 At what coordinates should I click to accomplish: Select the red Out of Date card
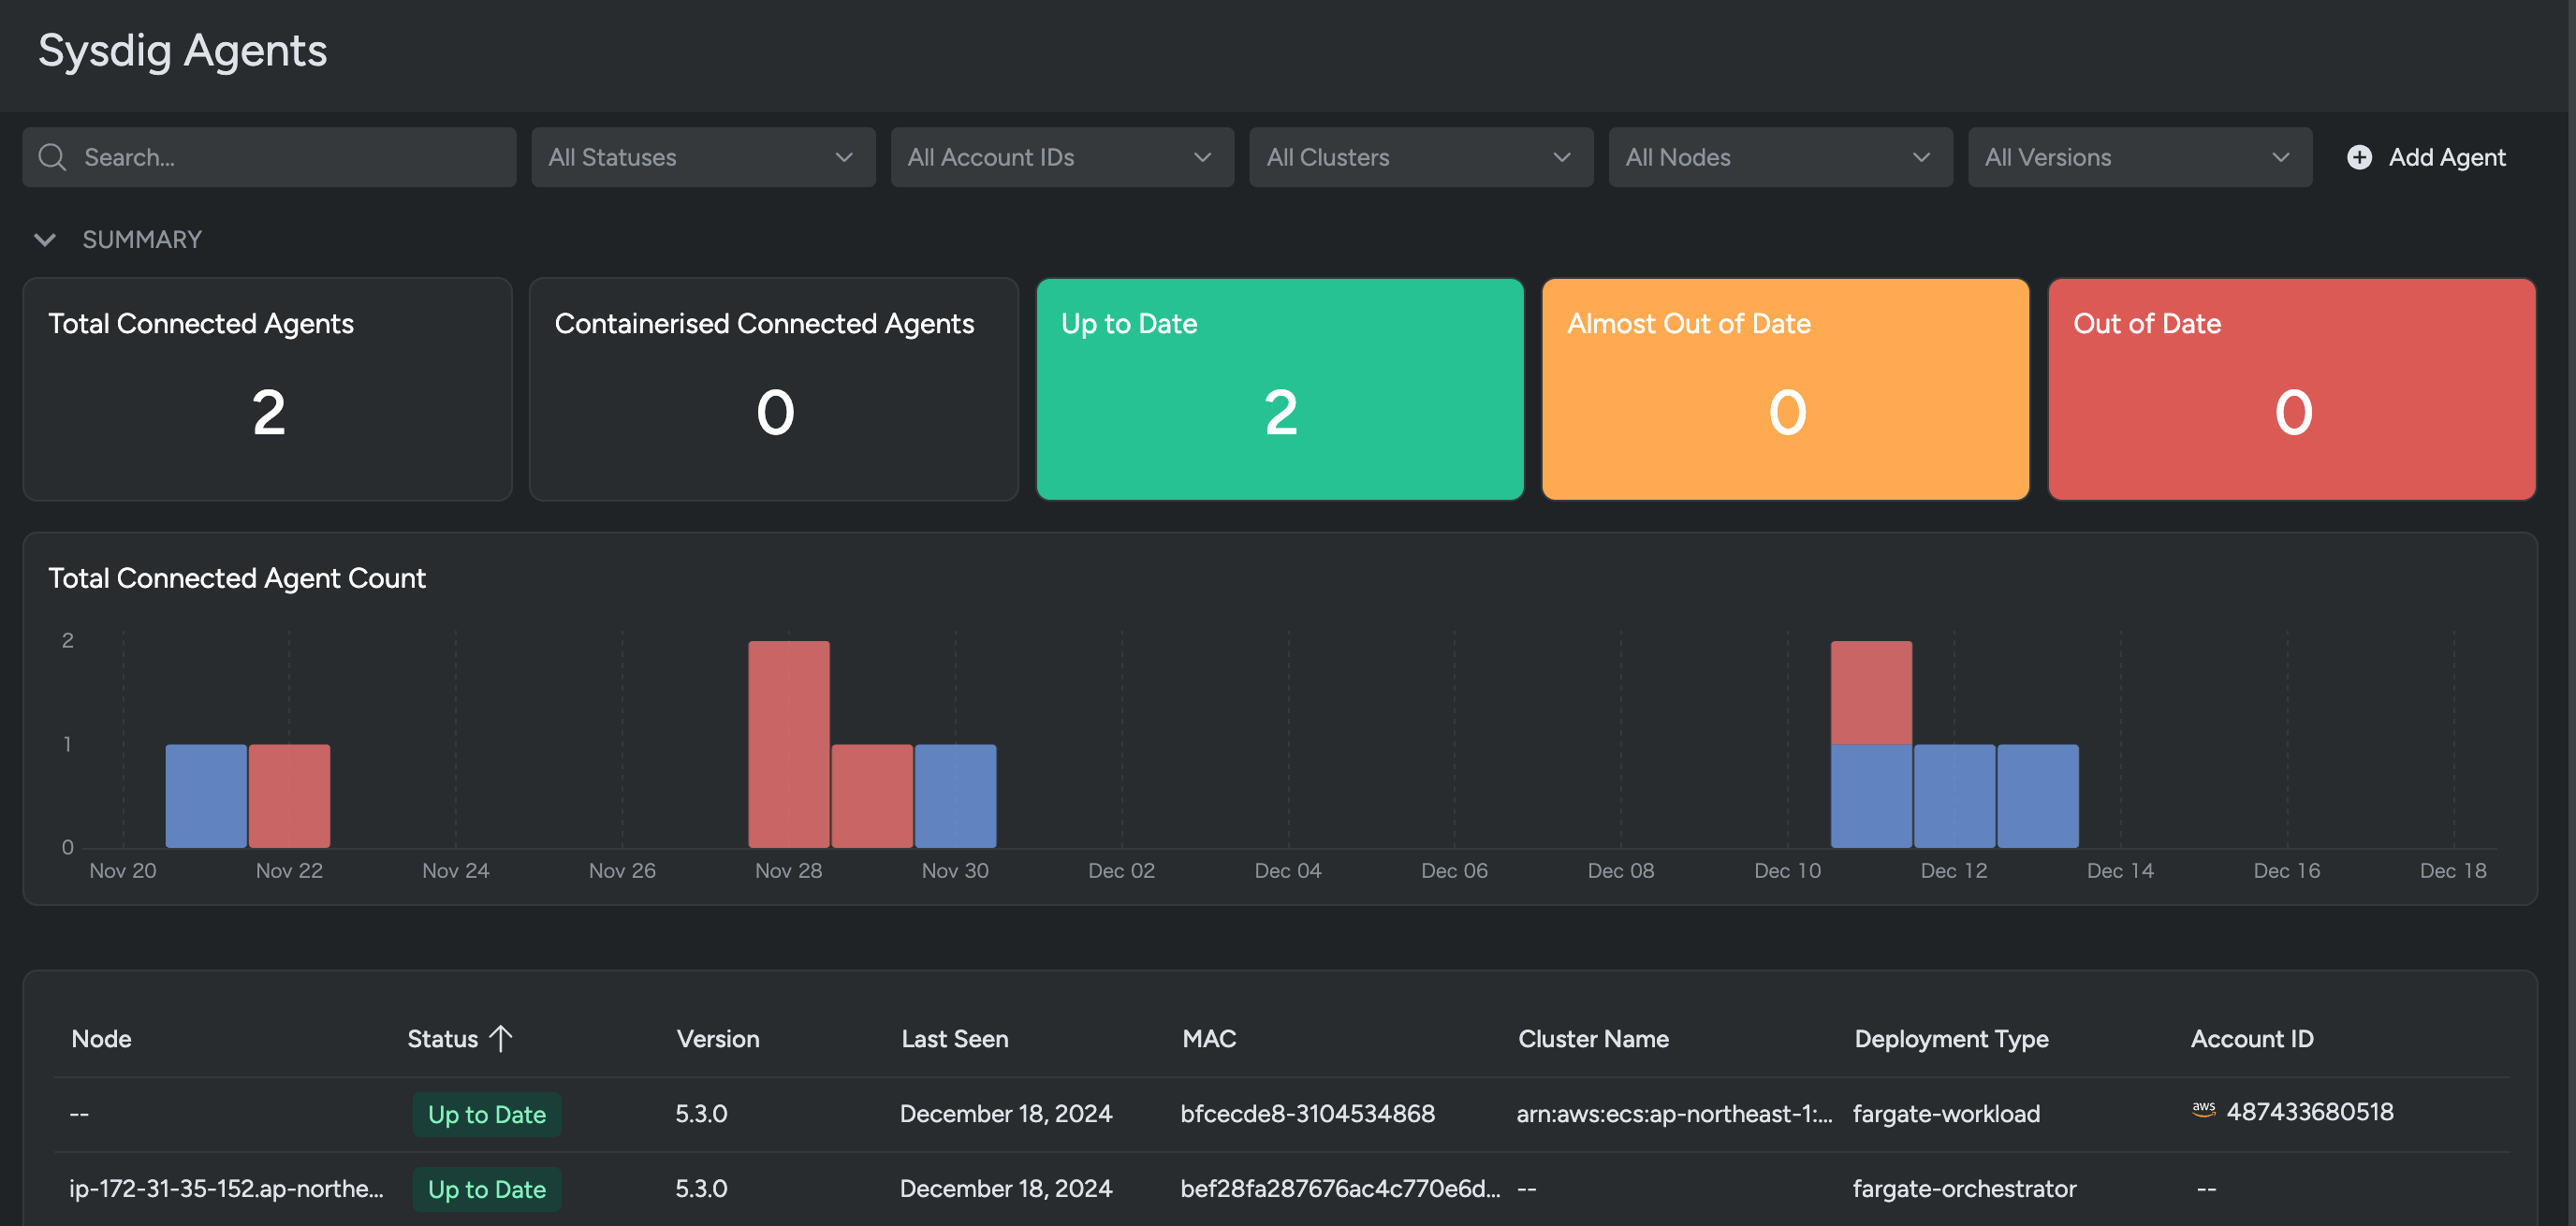tap(2291, 389)
